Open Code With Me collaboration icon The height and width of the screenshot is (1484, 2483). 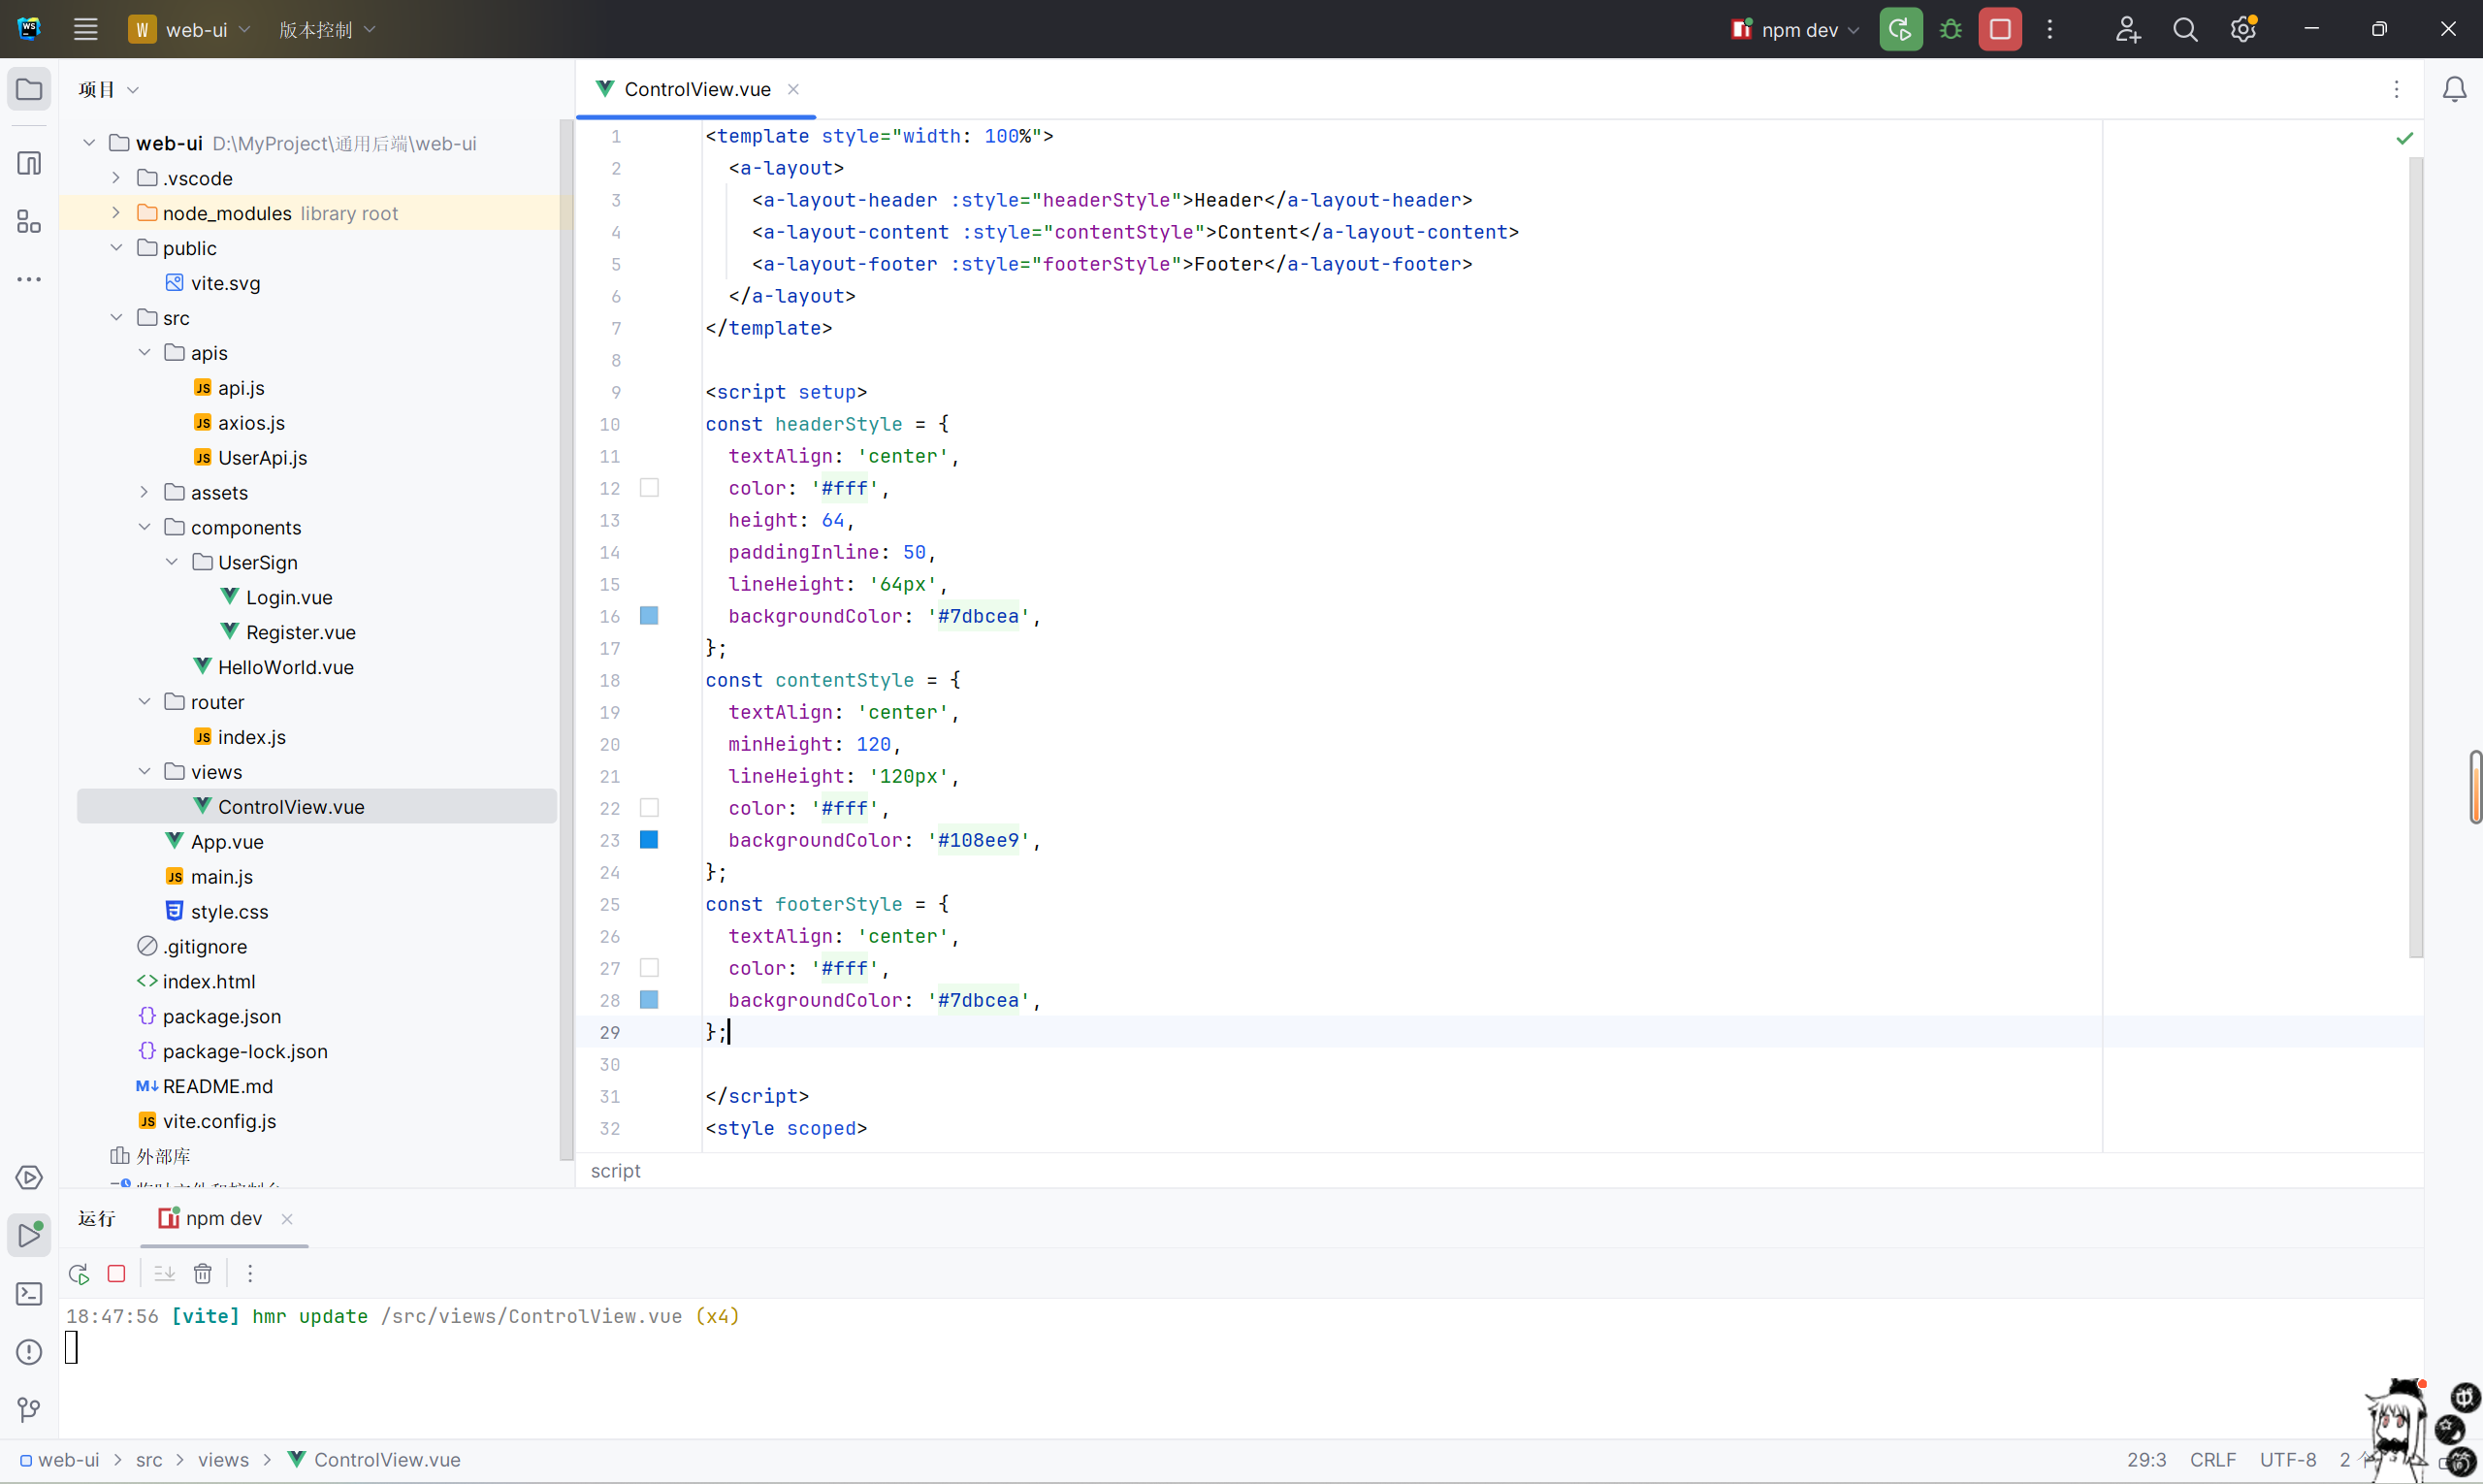(2127, 29)
